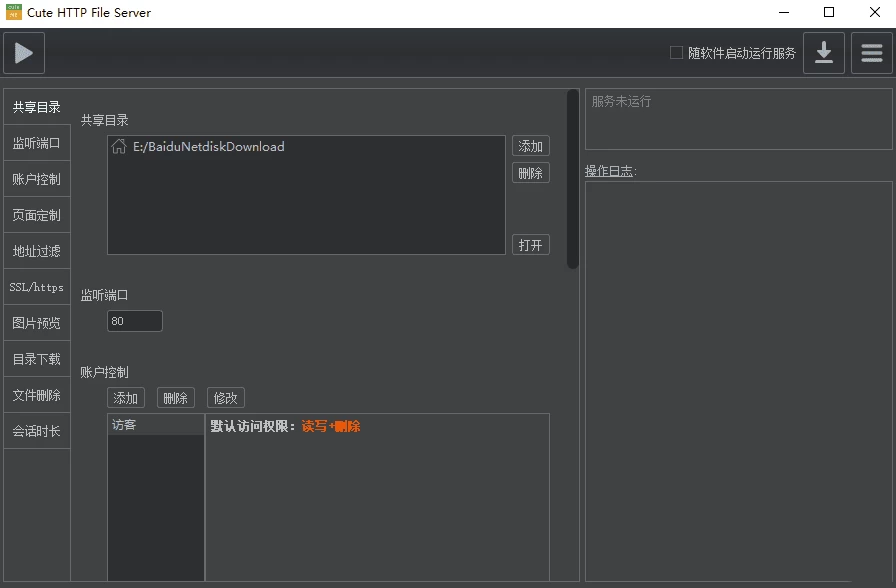
Task: Click 打开 to open the shared folder
Action: point(530,245)
